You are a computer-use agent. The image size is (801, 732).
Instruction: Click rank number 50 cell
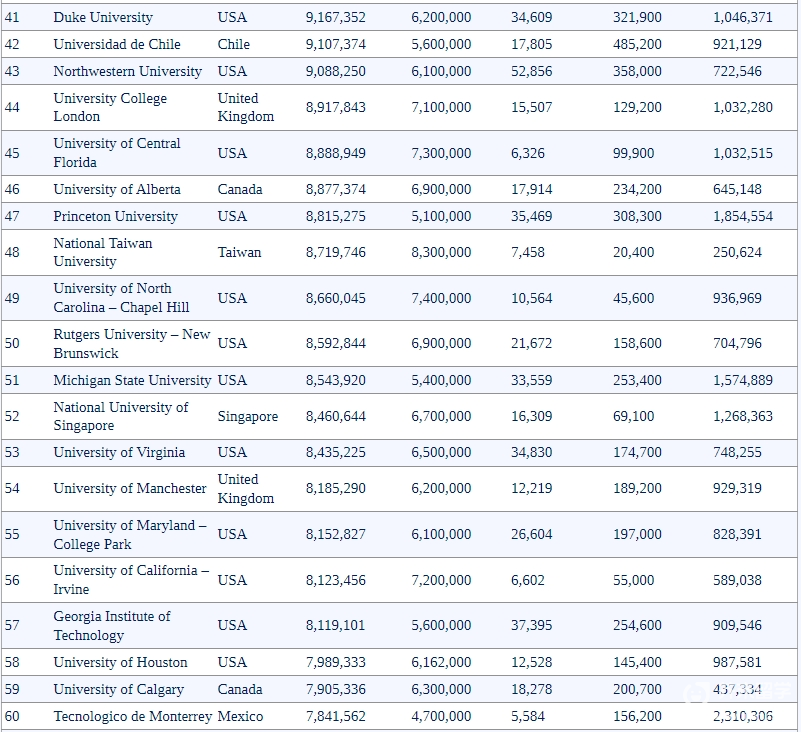(x=12, y=343)
